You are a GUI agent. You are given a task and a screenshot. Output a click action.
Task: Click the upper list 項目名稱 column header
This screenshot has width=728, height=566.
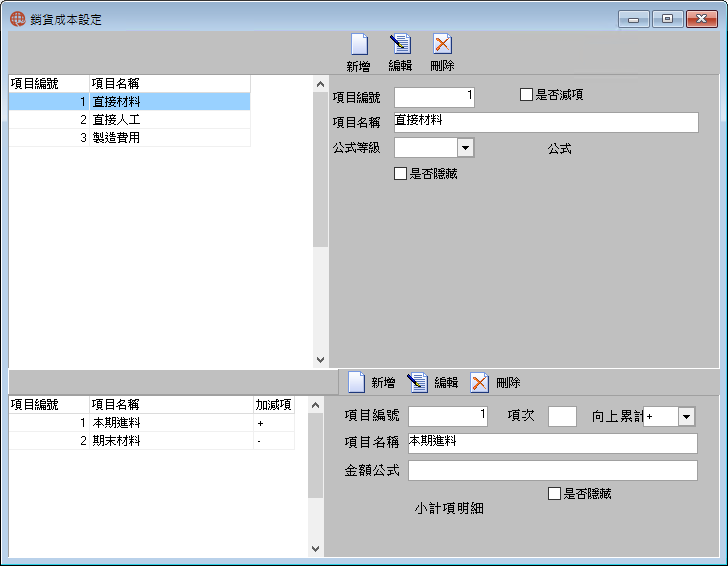click(170, 84)
